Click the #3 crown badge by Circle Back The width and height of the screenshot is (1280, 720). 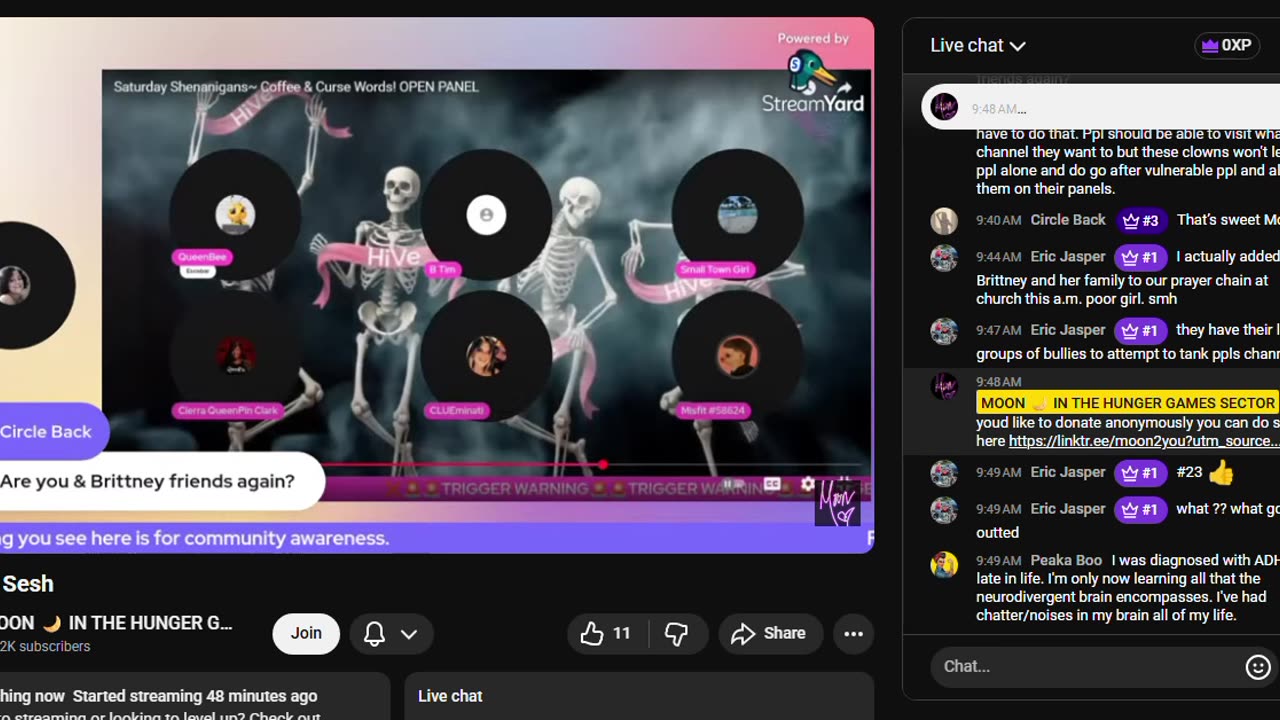(x=1141, y=220)
